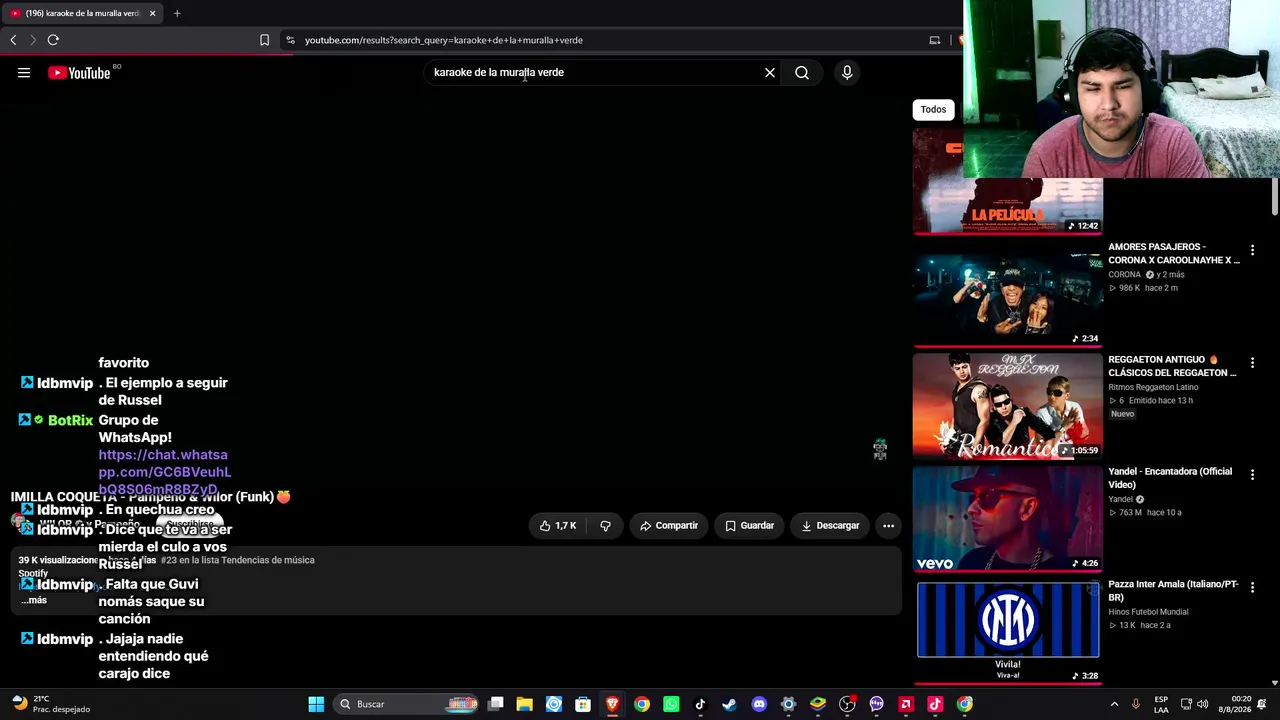Image resolution: width=1280 pixels, height=720 pixels.
Task: Open AMD Software from the taskbar
Action: coord(906,704)
